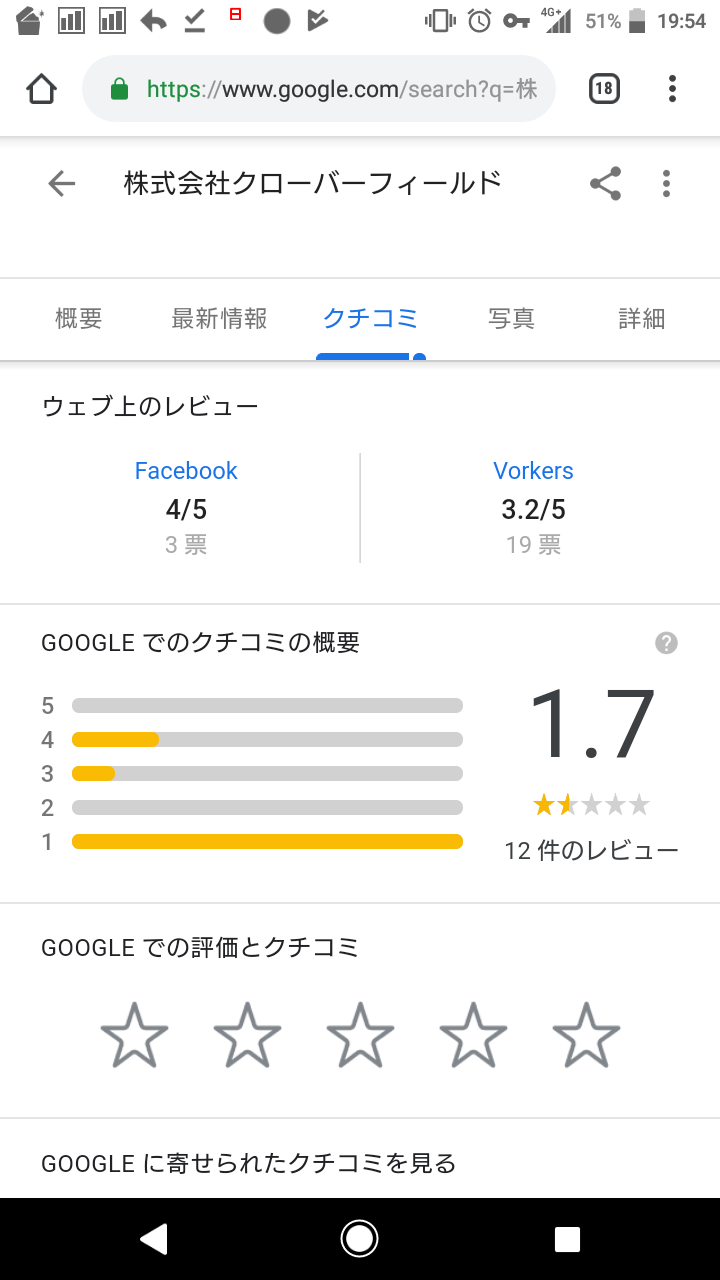Open Android recent apps square button
The height and width of the screenshot is (1280, 720).
[x=567, y=1239]
